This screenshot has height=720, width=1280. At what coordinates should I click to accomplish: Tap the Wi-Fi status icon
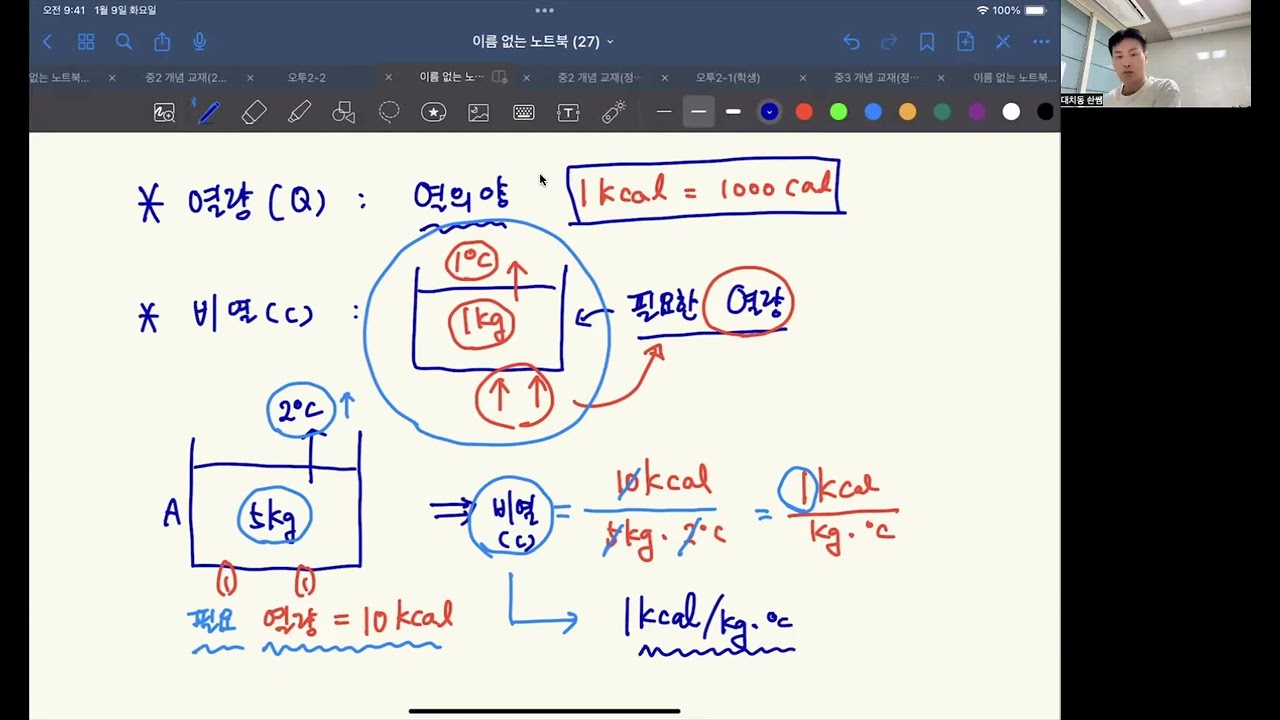point(983,11)
